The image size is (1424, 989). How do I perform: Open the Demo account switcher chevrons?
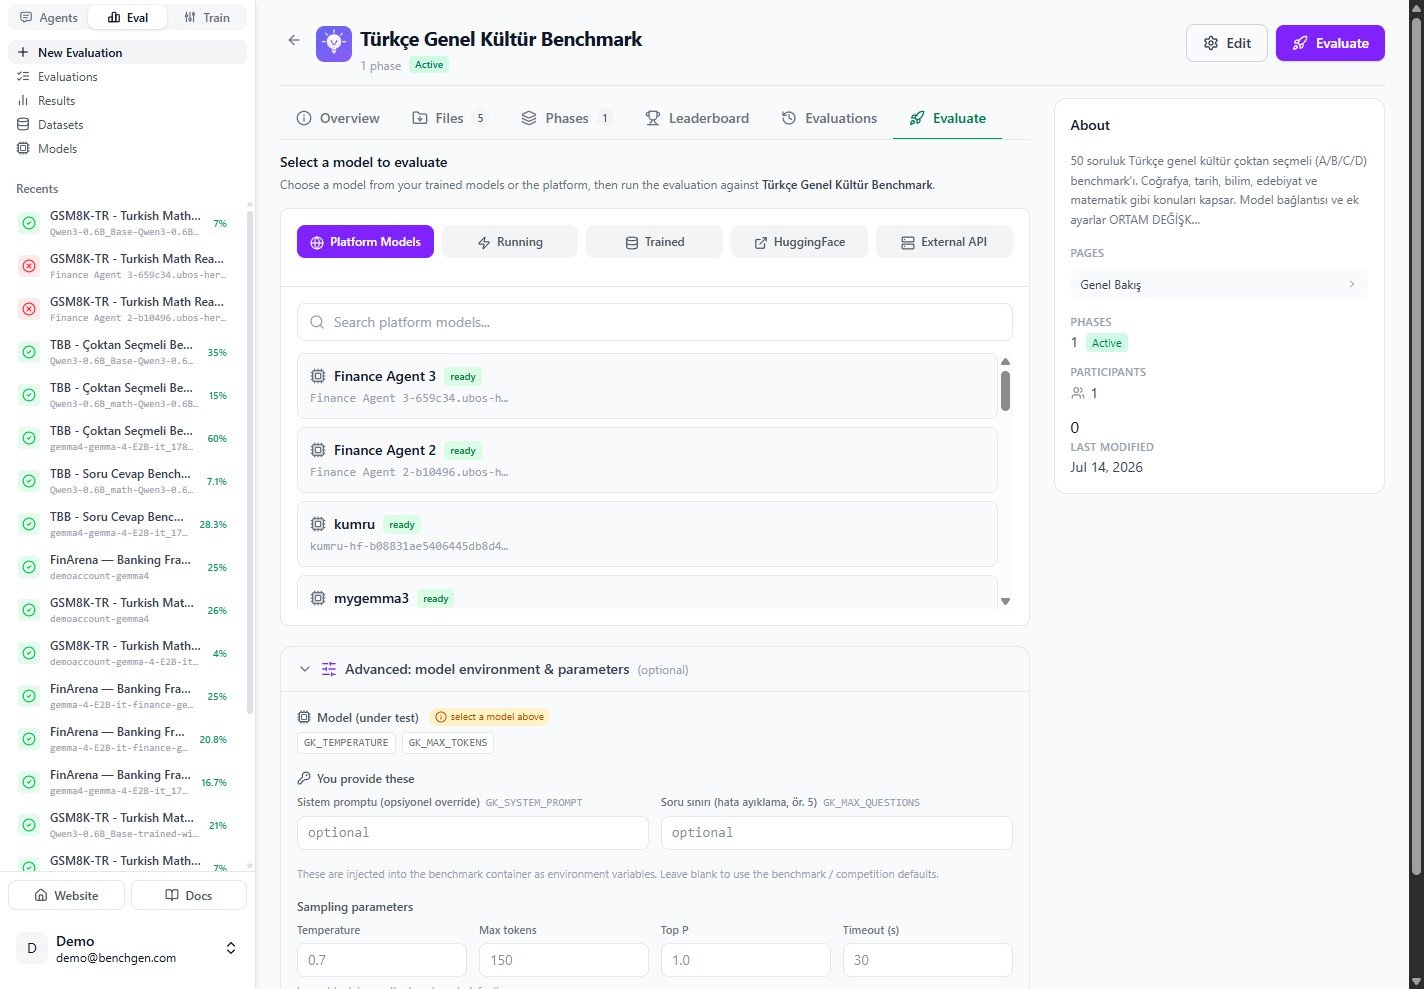(x=231, y=948)
